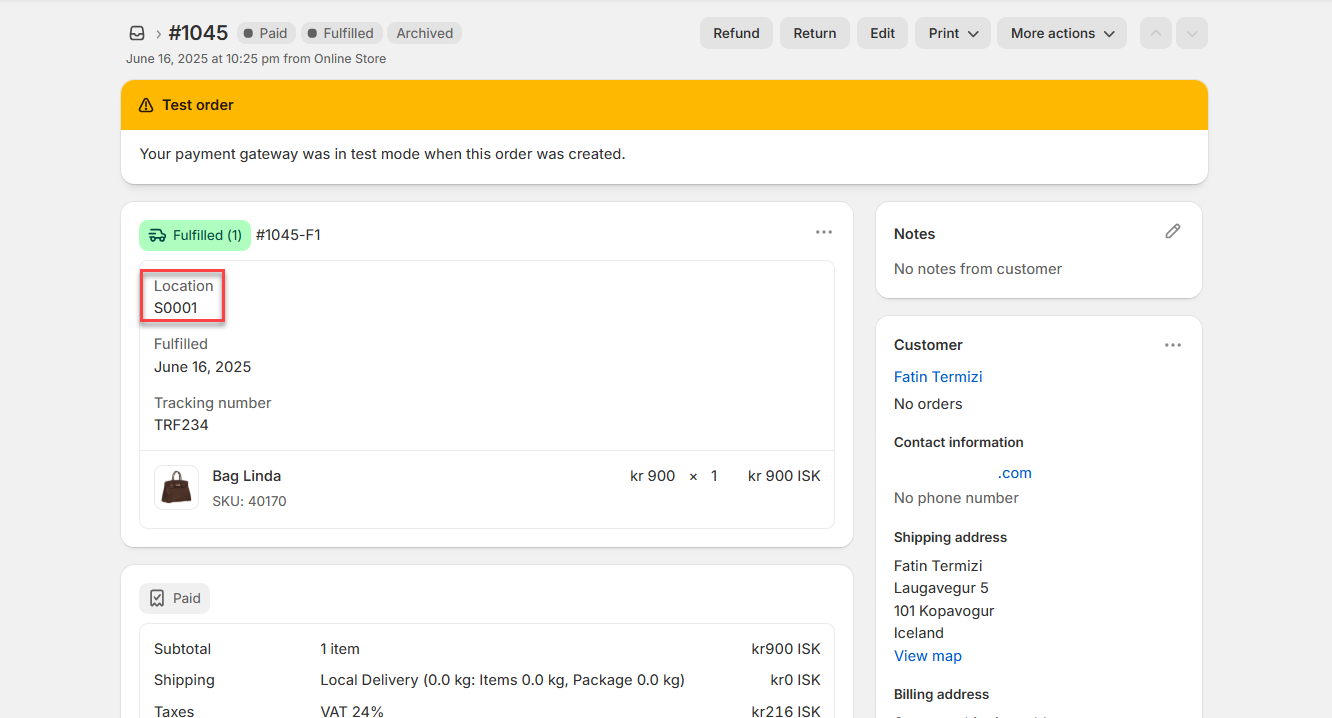Click the customer email link
The width and height of the screenshot is (1332, 718).
click(x=1013, y=473)
